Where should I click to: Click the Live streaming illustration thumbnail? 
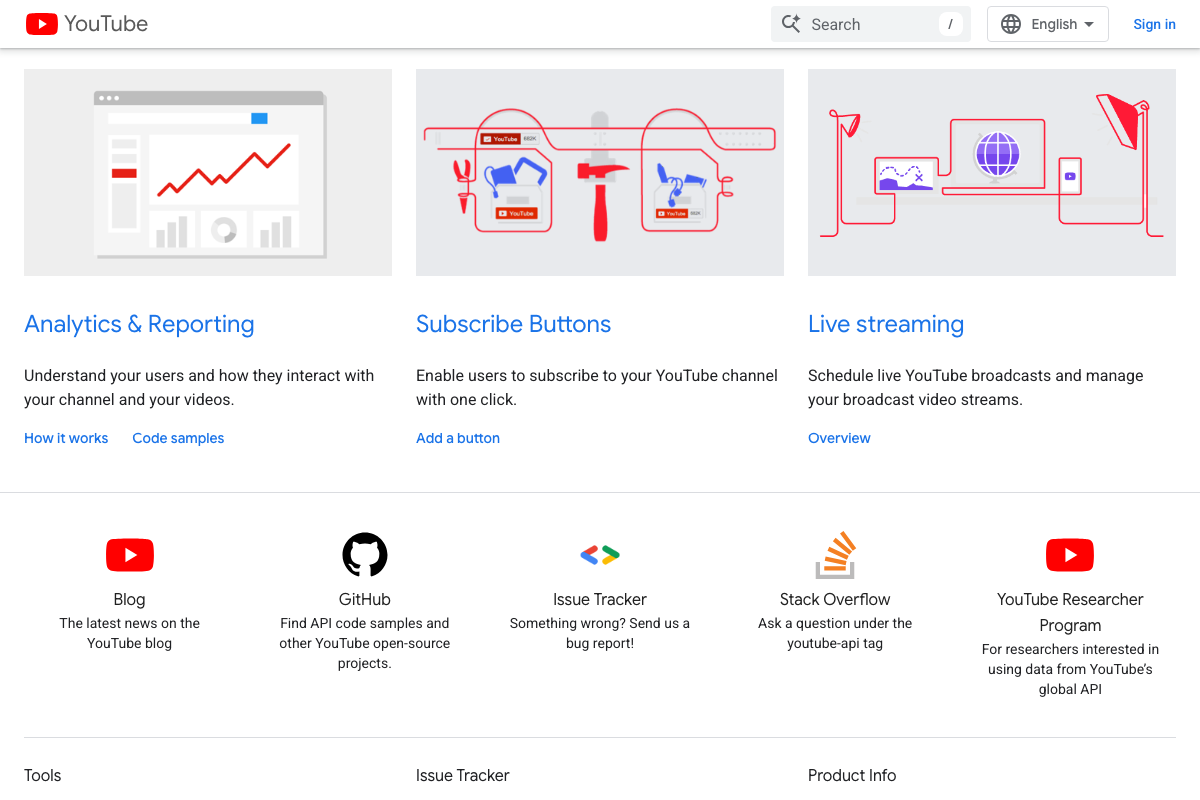[x=992, y=172]
